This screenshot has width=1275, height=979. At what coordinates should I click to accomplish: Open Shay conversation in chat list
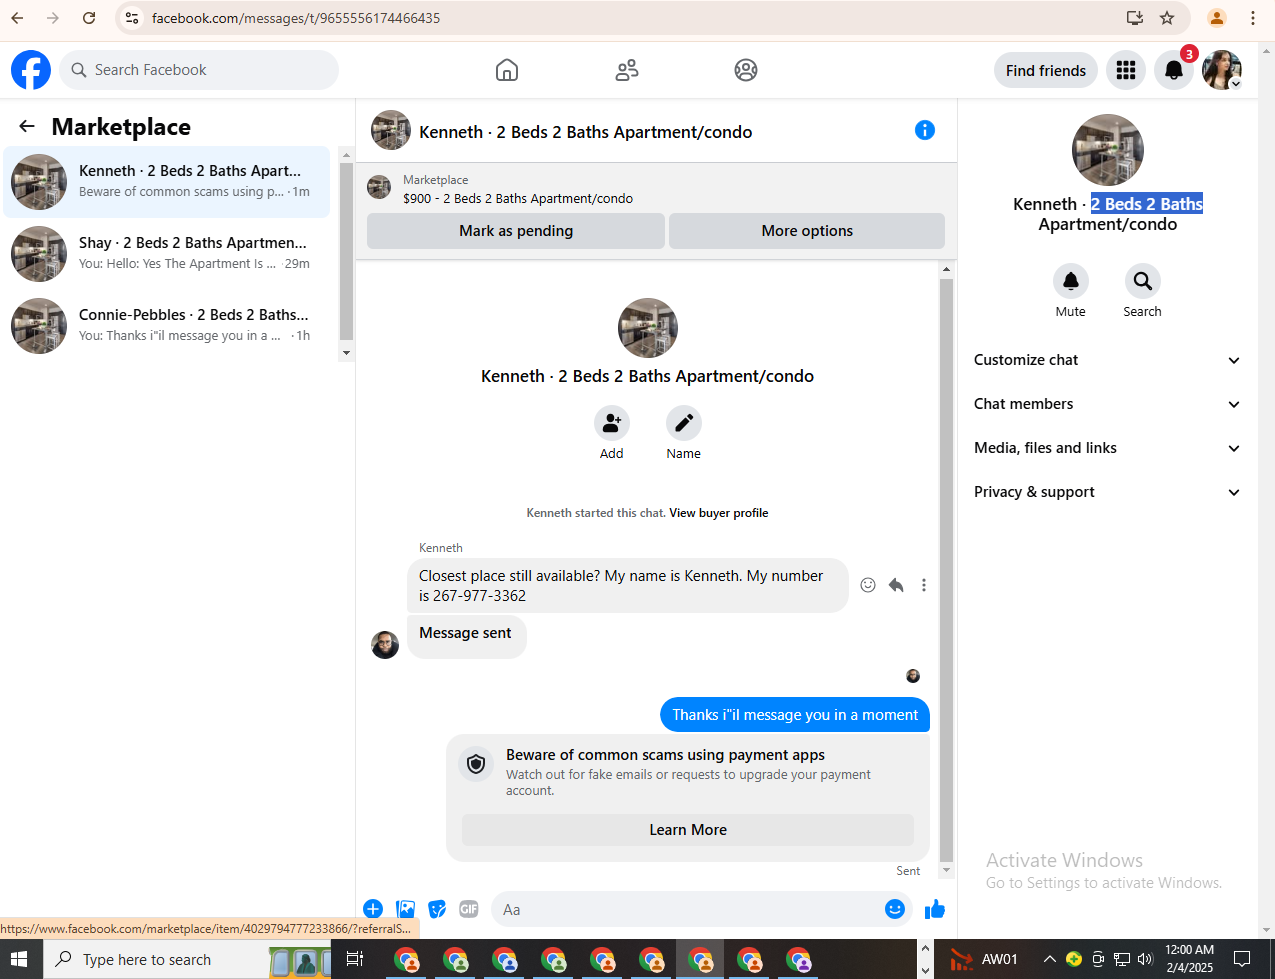coord(166,253)
